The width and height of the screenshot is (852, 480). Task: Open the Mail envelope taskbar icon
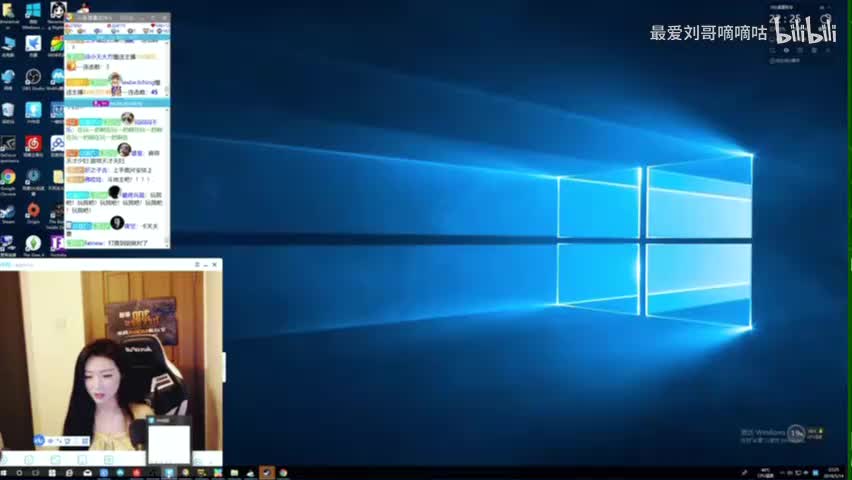tap(87, 473)
